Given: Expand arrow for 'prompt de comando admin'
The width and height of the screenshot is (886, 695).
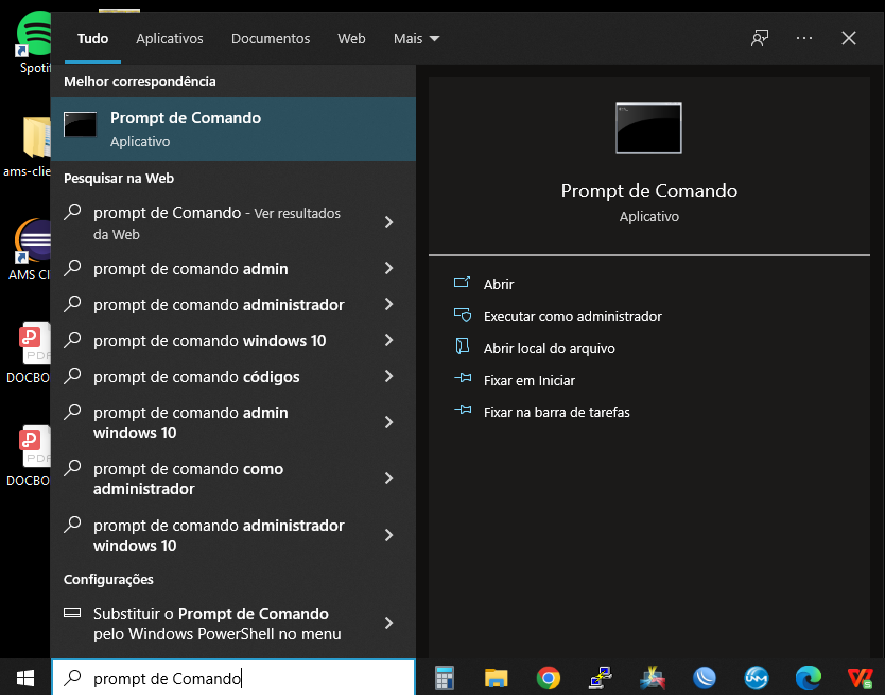Looking at the screenshot, I should 389,268.
